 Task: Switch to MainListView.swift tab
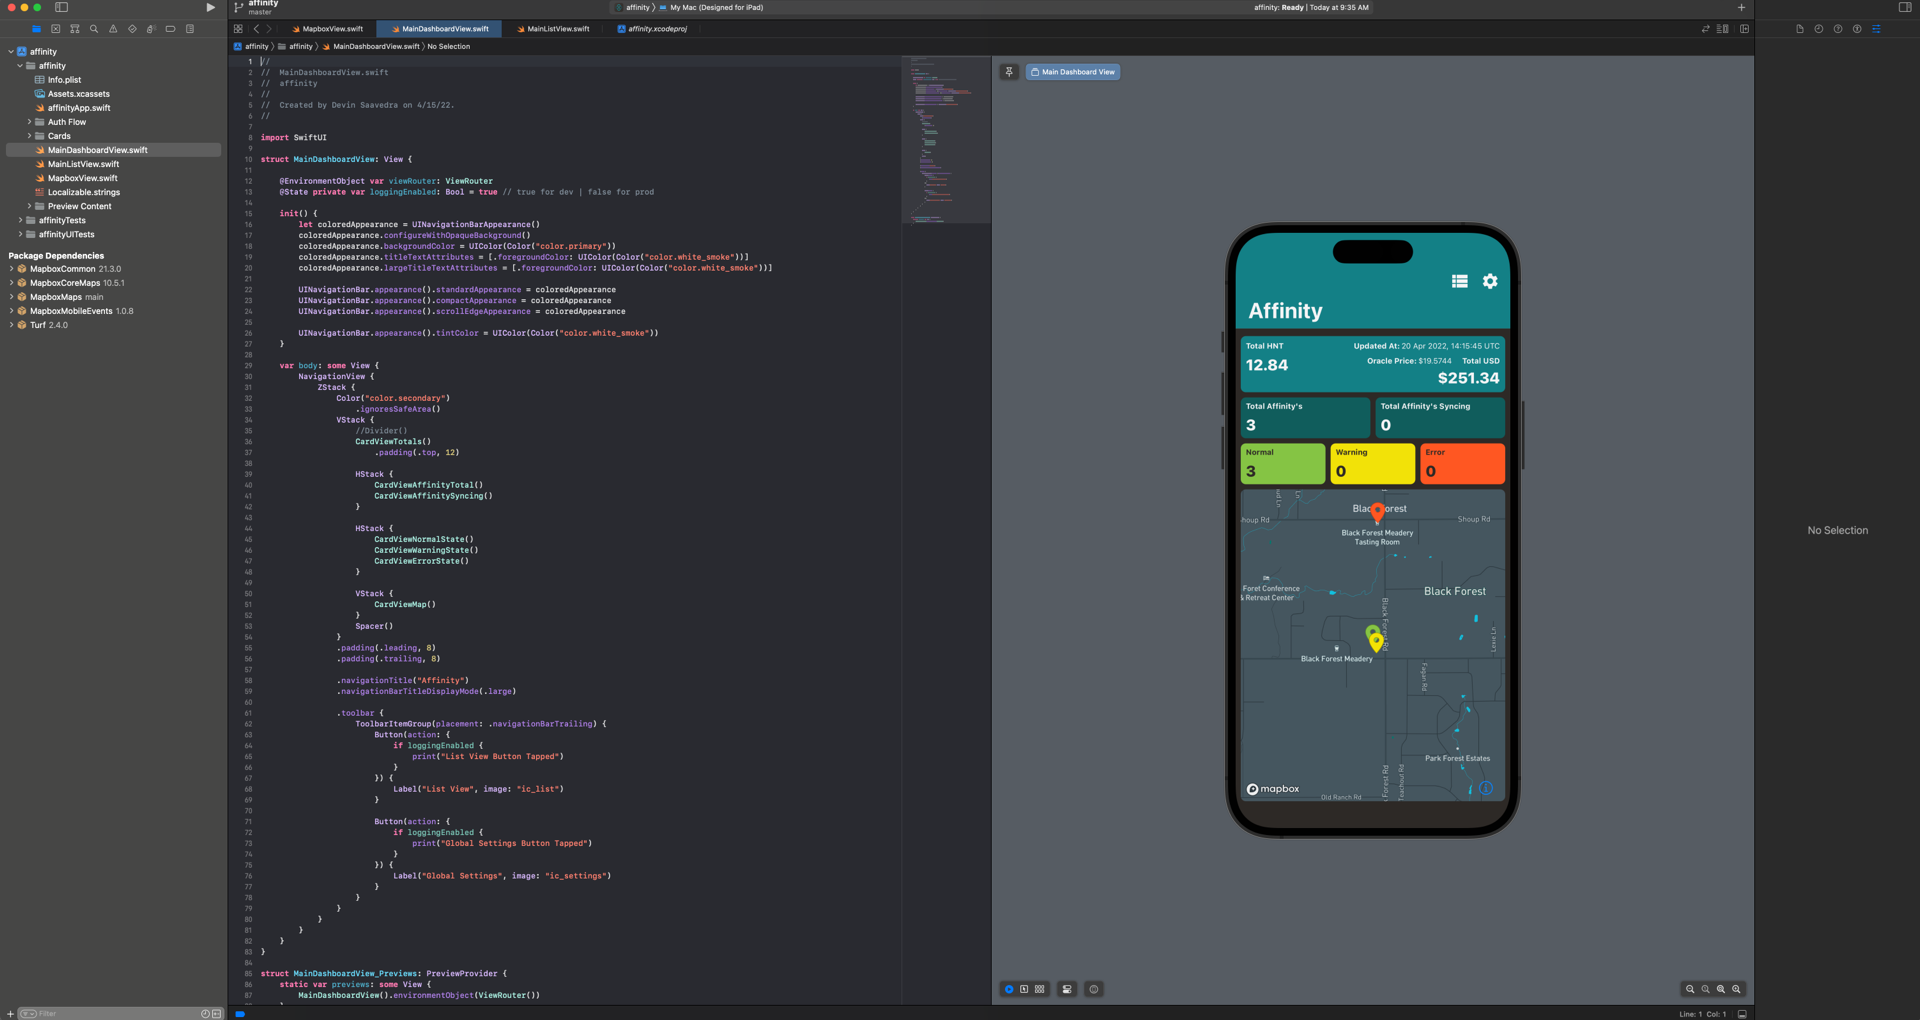pyautogui.click(x=553, y=29)
